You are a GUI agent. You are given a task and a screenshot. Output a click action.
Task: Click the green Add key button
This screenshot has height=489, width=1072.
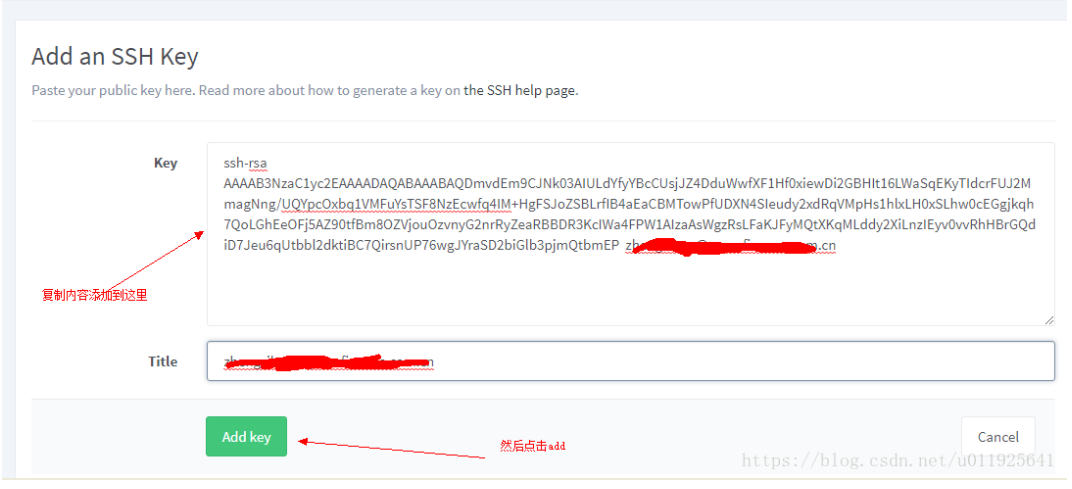tap(246, 436)
